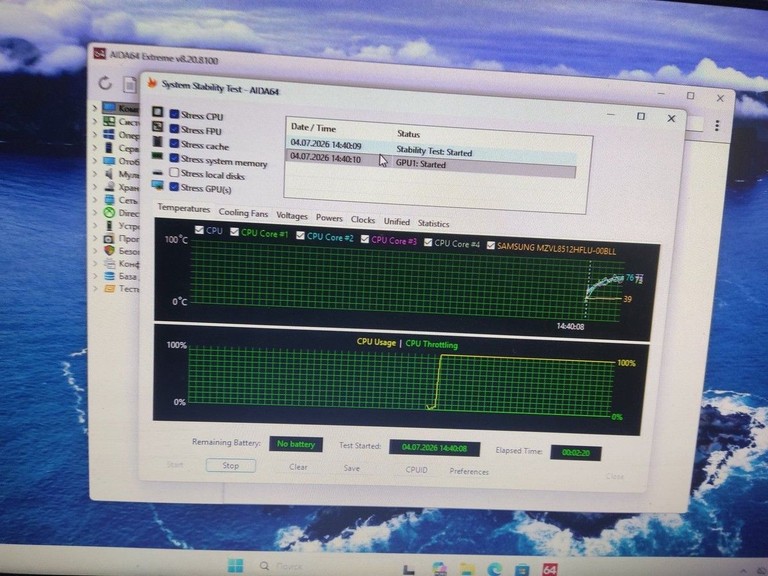Open the AIDA64 app in the taskbar
Screen dimensions: 768x576
click(550, 569)
